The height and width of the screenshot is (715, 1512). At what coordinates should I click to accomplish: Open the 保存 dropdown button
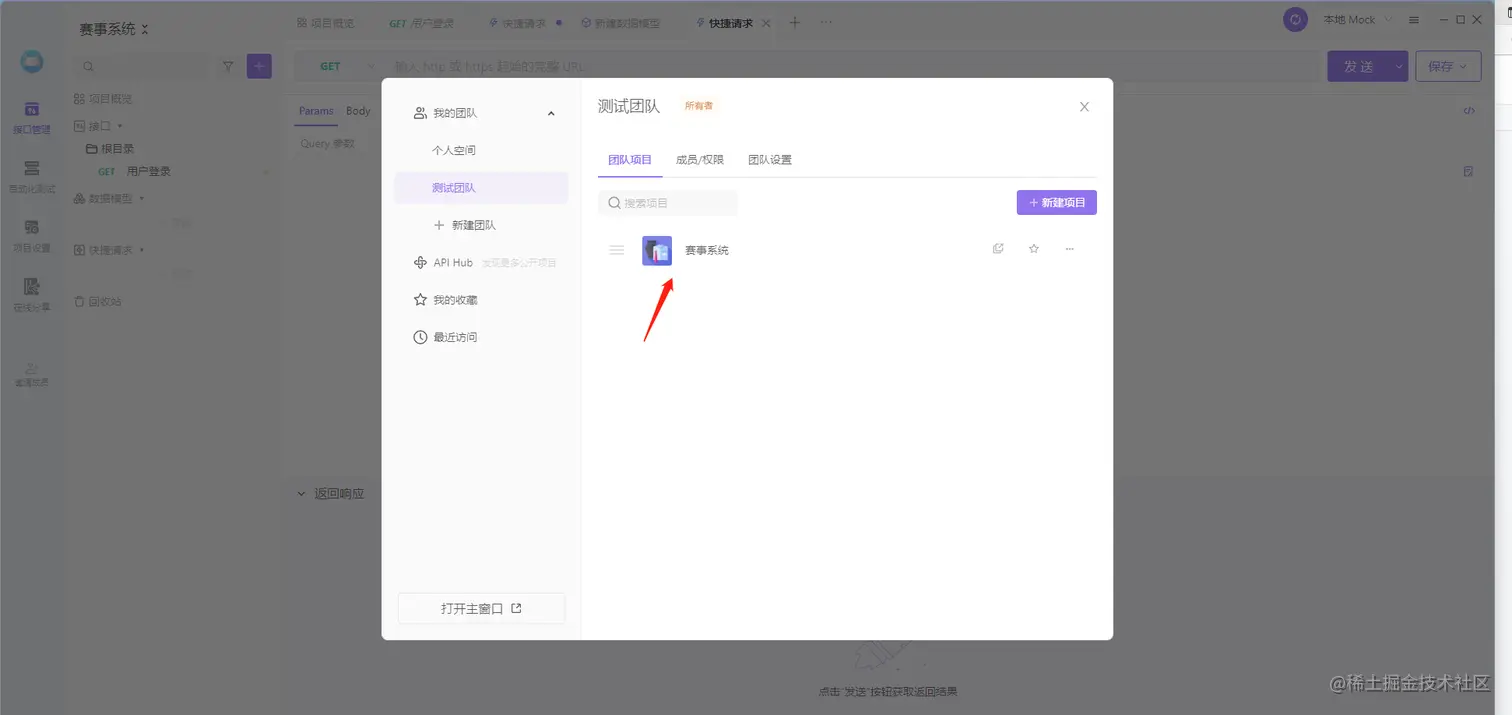(1448, 66)
